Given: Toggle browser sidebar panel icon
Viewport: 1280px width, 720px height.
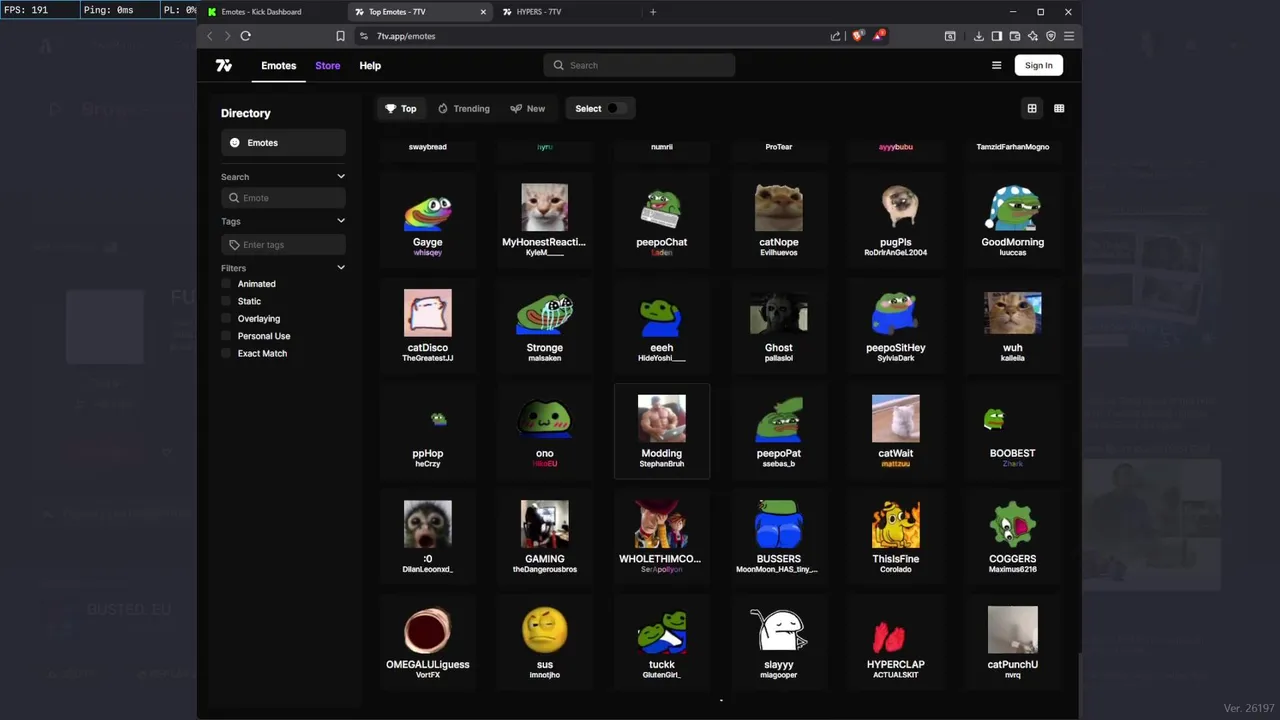Looking at the screenshot, I should [x=996, y=36].
